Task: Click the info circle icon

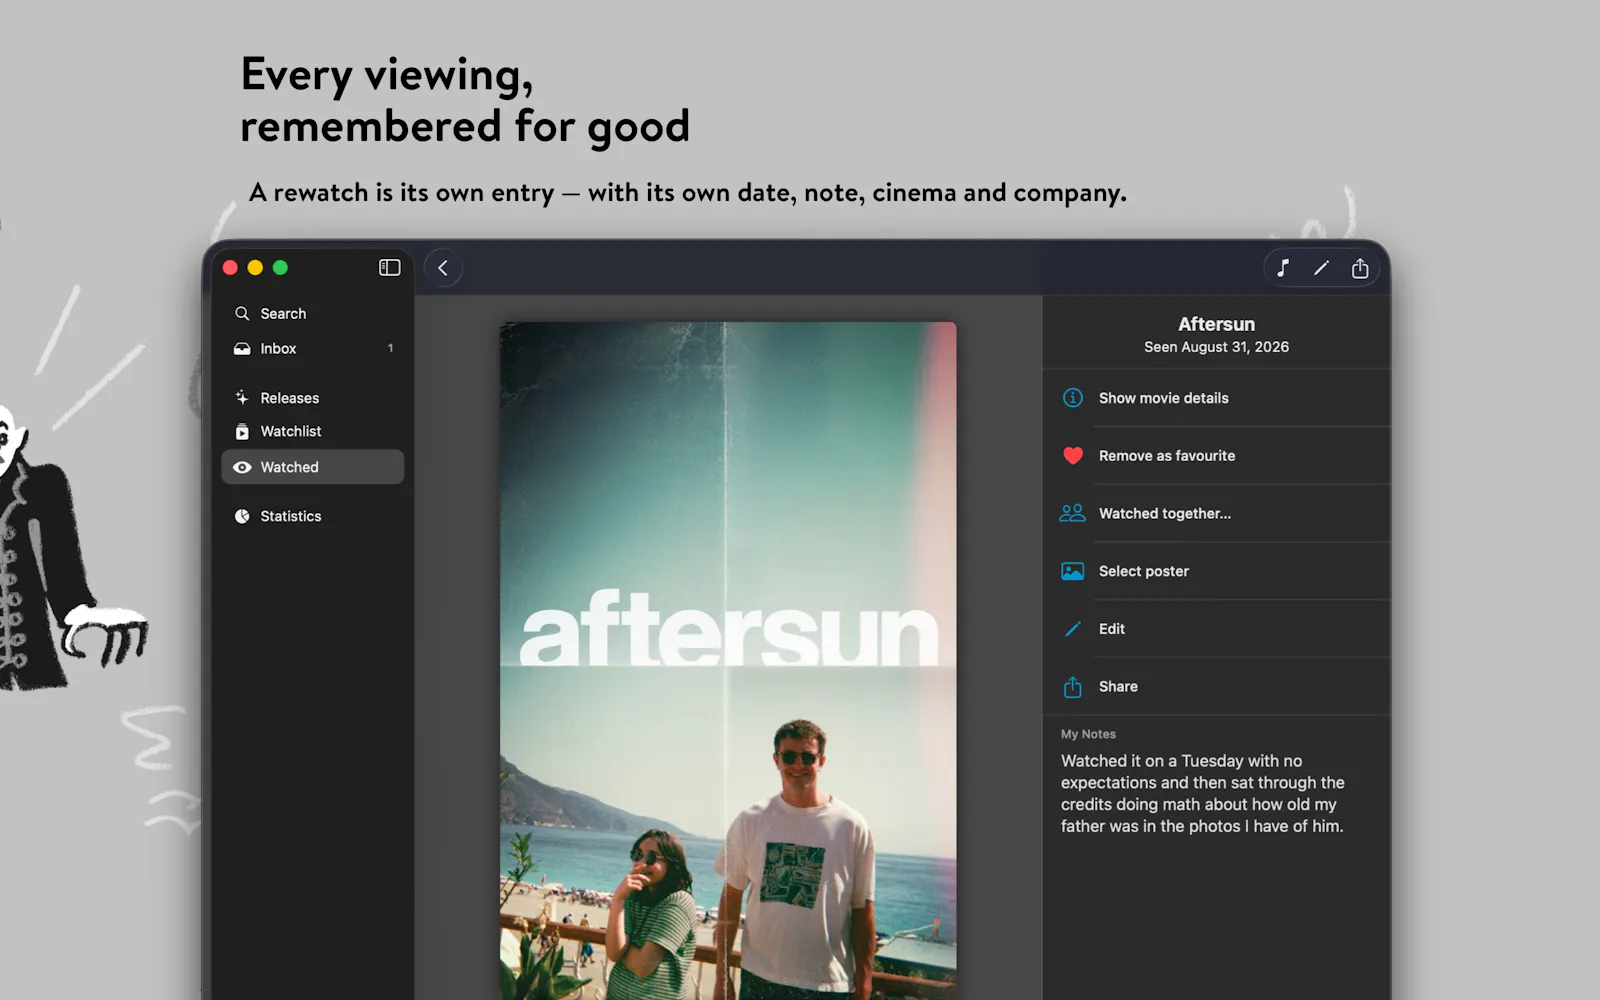Action: (1073, 398)
